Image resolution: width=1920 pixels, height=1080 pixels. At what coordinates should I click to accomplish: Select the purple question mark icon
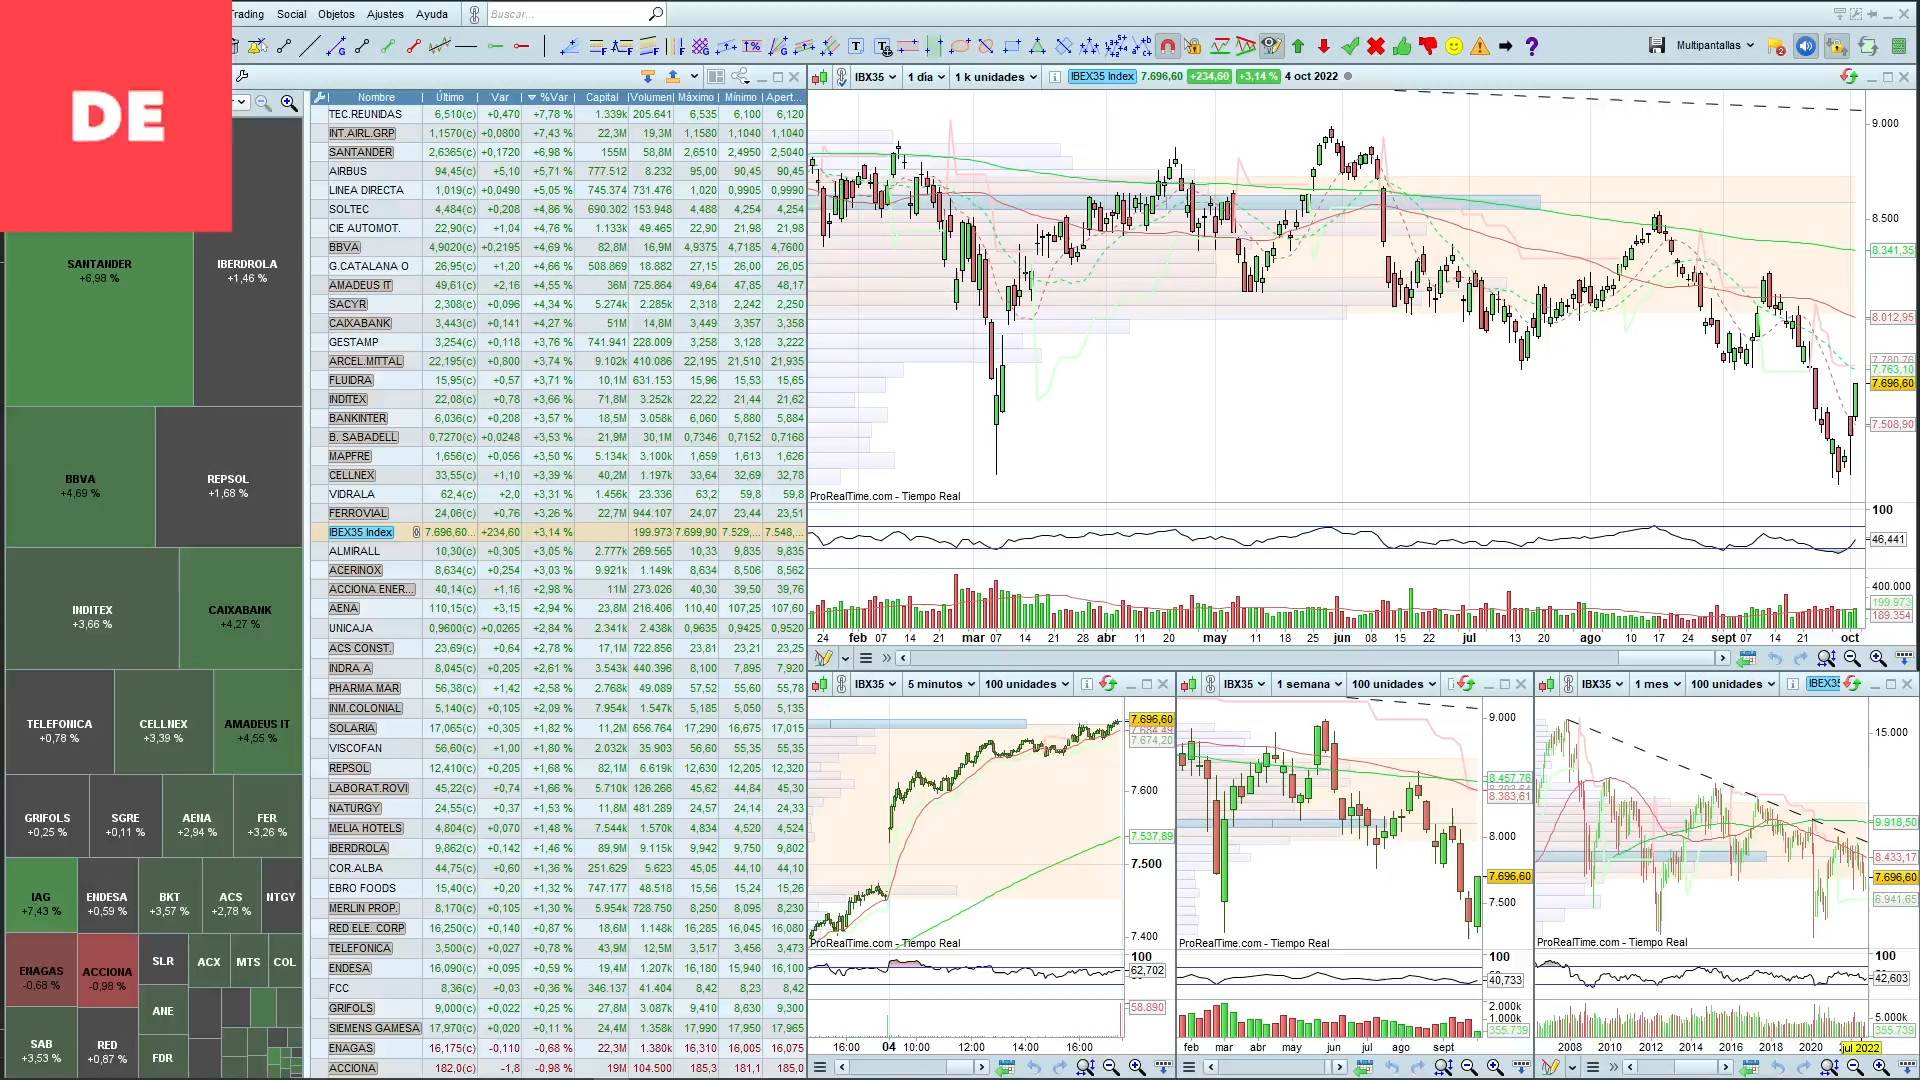(1531, 46)
